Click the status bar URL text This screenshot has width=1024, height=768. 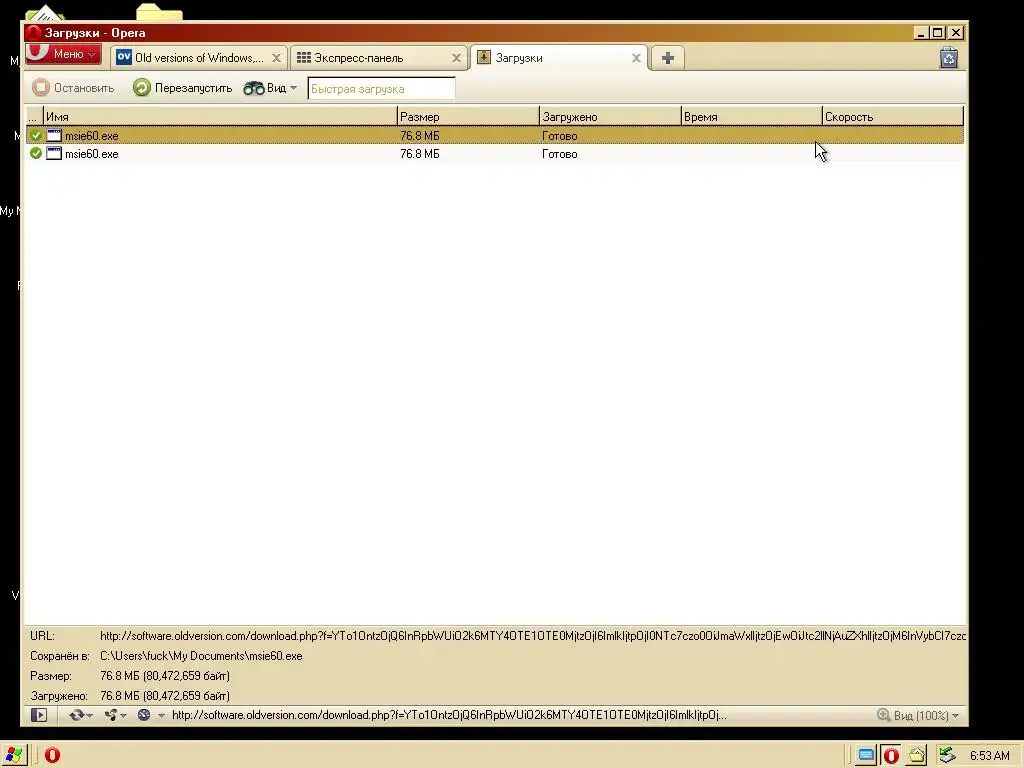(x=449, y=715)
